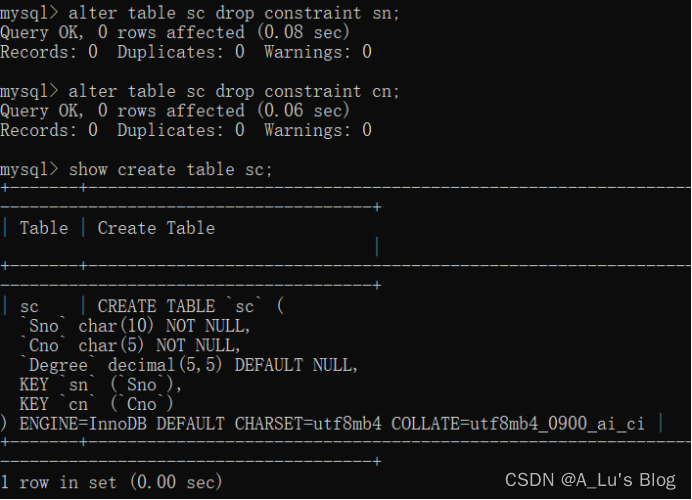The image size is (692, 500).
Task: Click the 'alter table sc drop constraint cn;' command
Action: point(233,91)
